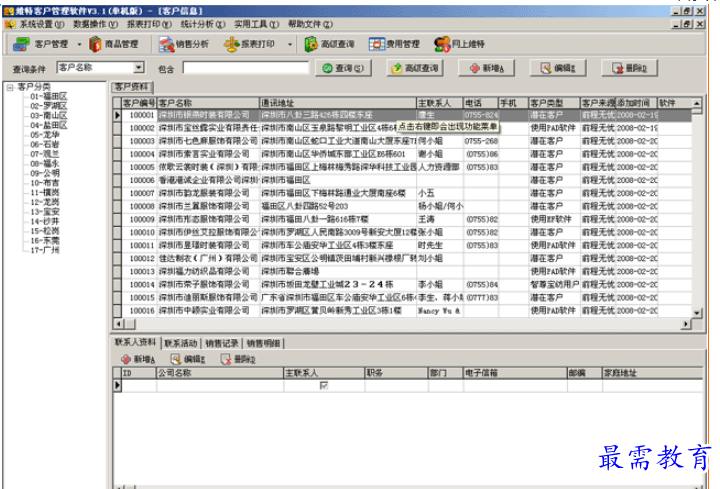Open the 统计分析 menu

pos(203,24)
